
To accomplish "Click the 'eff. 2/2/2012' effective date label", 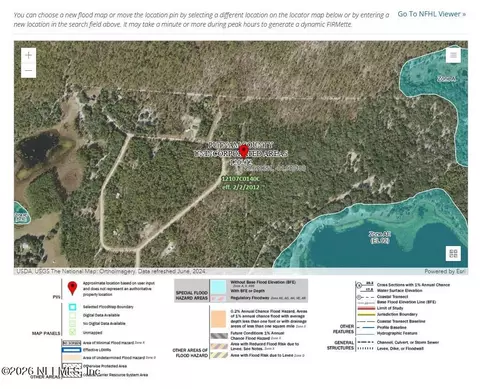I will tap(241, 187).
